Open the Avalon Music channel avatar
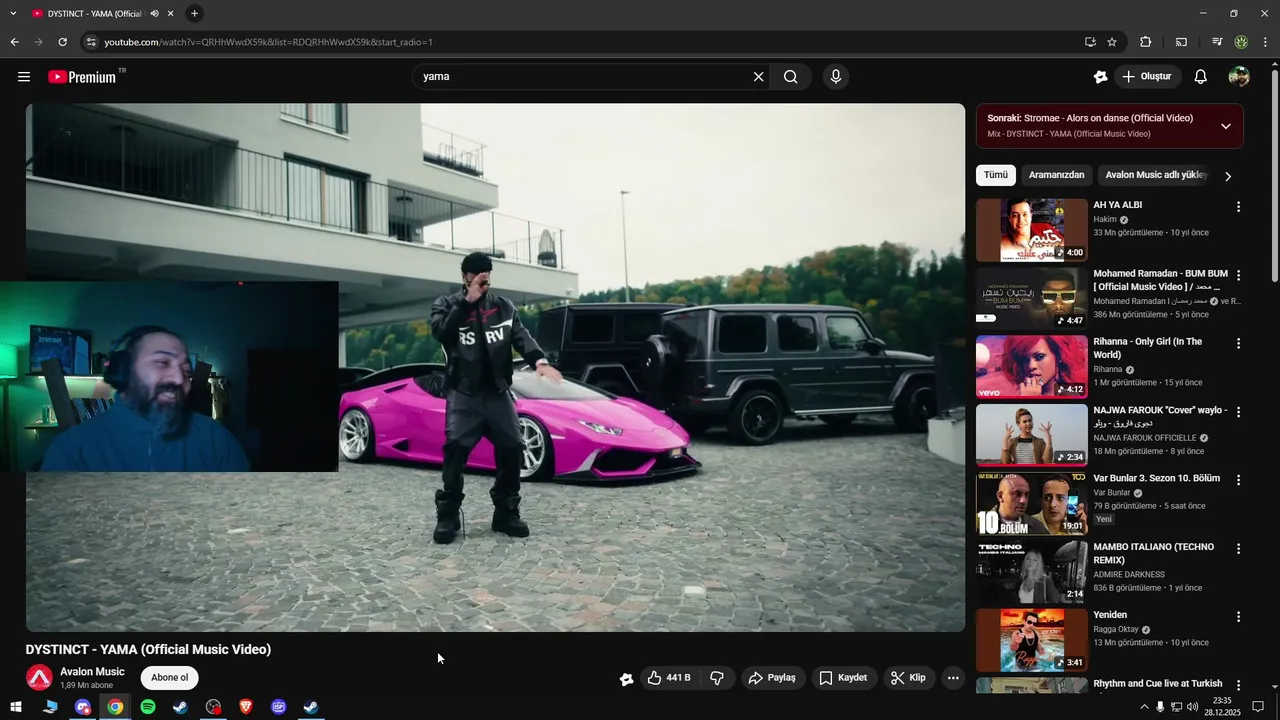Image resolution: width=1280 pixels, height=720 pixels. 39,678
